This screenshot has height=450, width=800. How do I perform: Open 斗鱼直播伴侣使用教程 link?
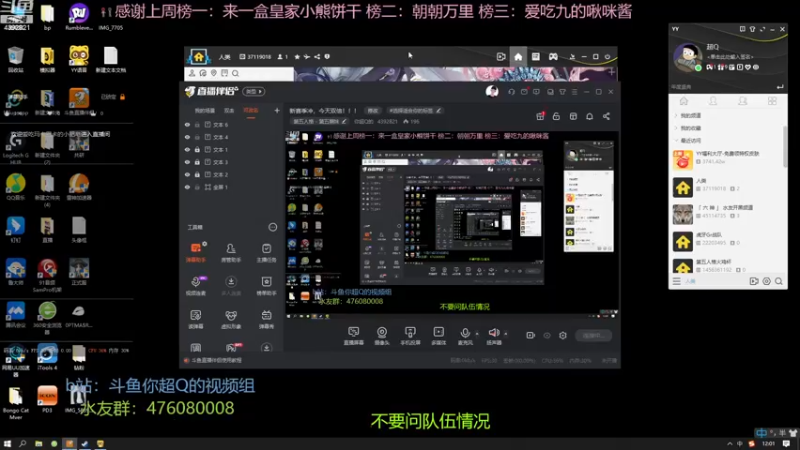216,360
